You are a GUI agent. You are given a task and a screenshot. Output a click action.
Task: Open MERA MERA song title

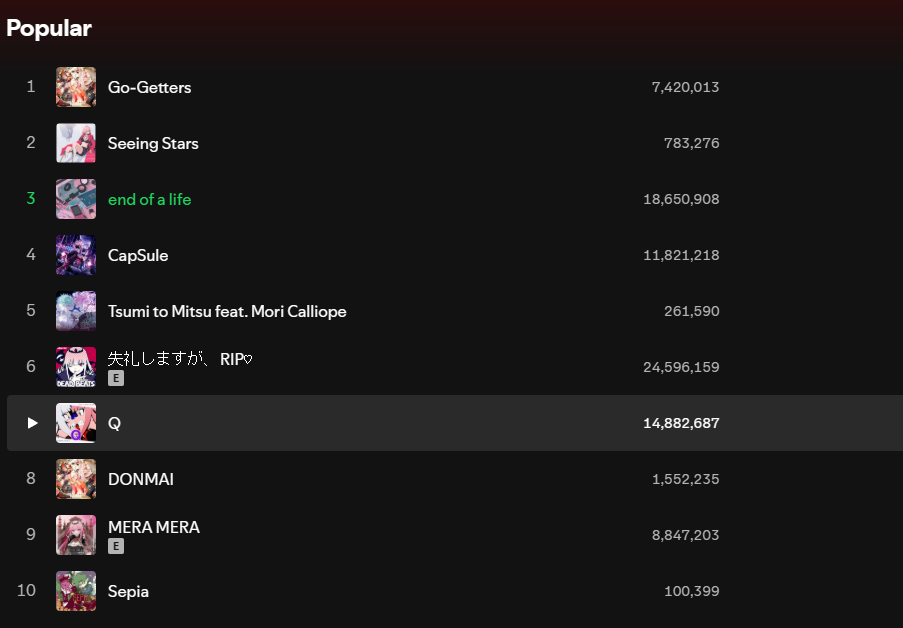[154, 527]
